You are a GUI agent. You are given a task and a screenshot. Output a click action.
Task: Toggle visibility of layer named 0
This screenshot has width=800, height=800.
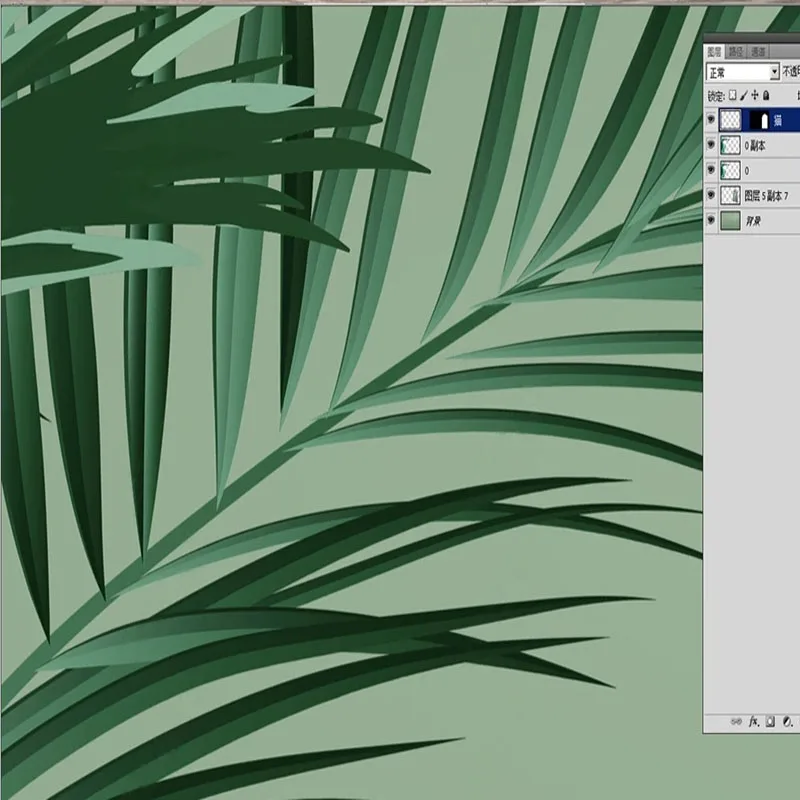(x=711, y=170)
